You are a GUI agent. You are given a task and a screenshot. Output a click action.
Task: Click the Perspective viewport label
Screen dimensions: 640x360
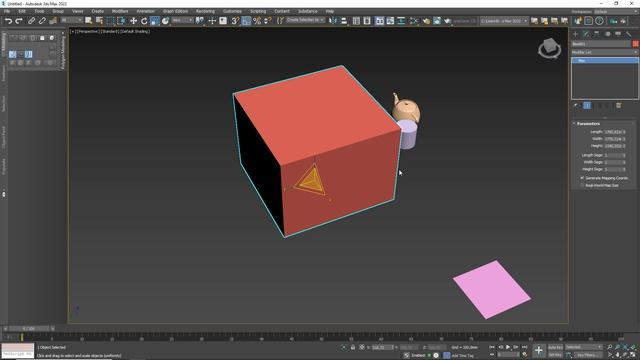coord(88,31)
